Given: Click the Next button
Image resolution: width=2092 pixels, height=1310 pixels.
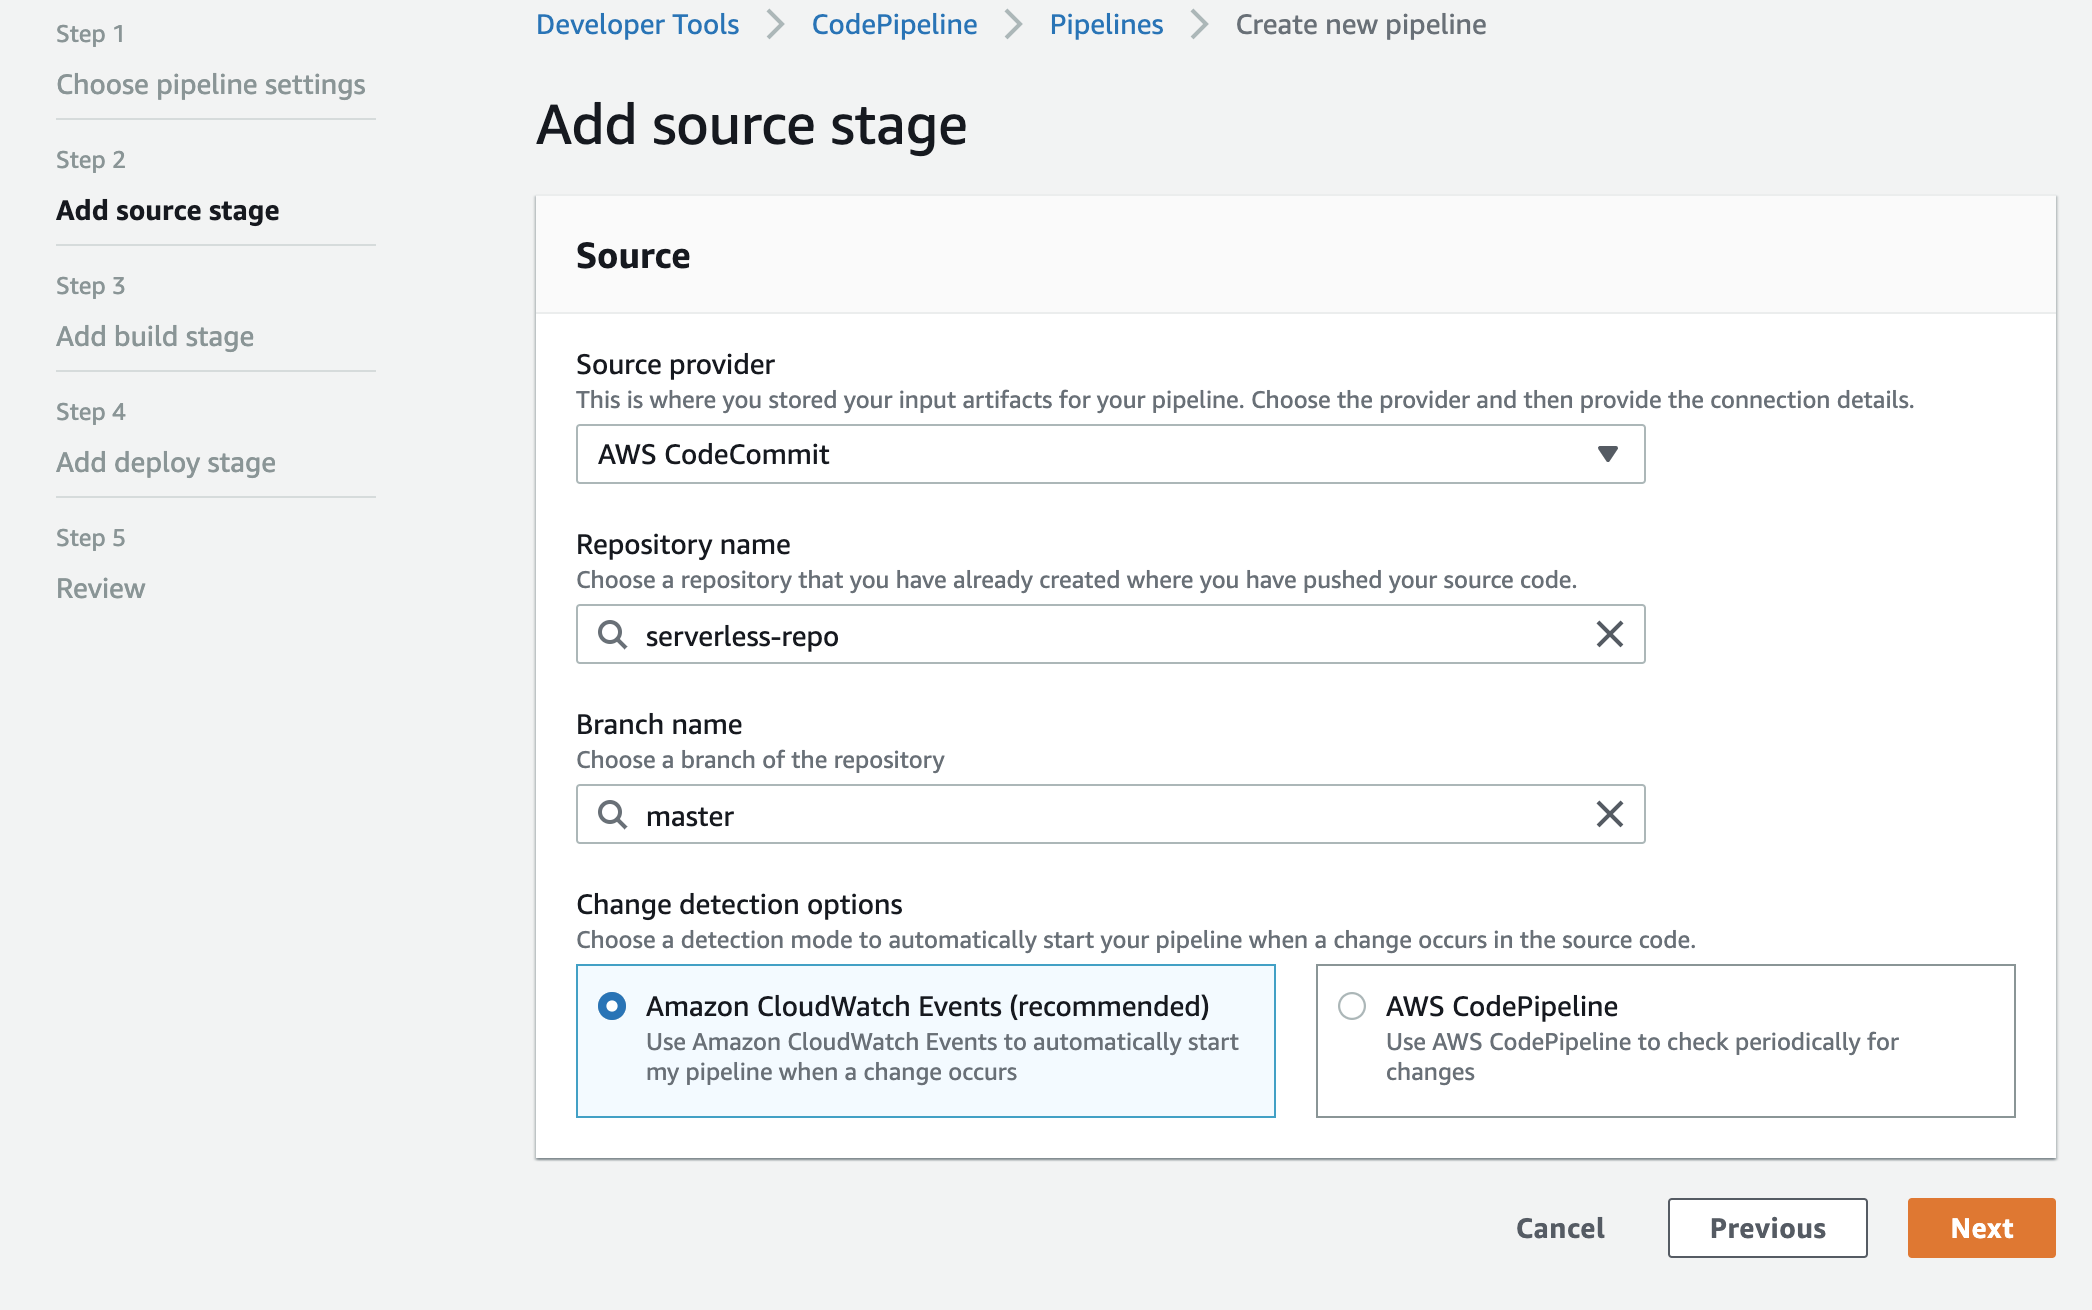Looking at the screenshot, I should tap(1981, 1228).
